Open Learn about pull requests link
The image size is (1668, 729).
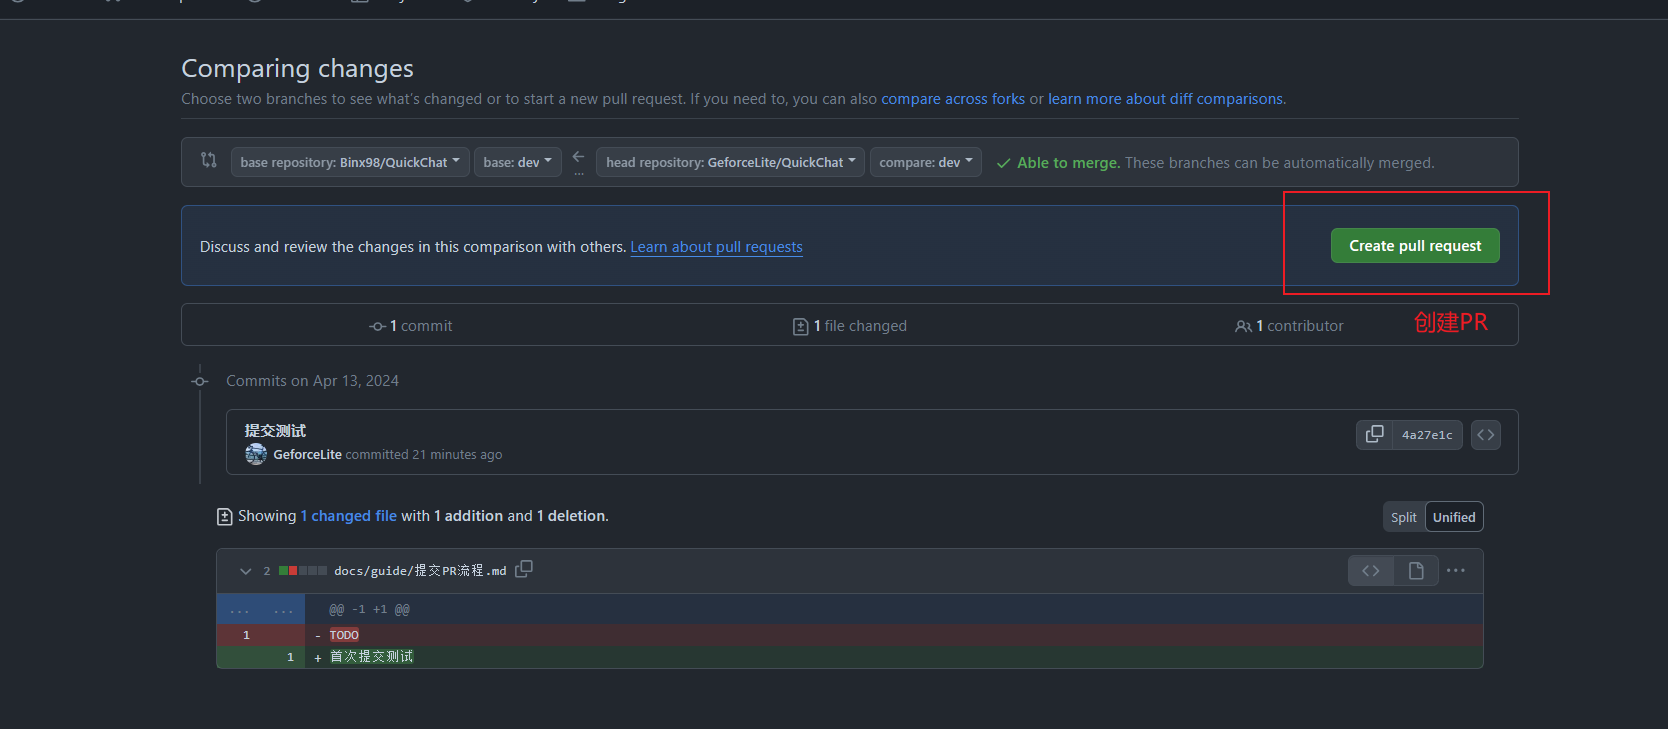coord(716,247)
